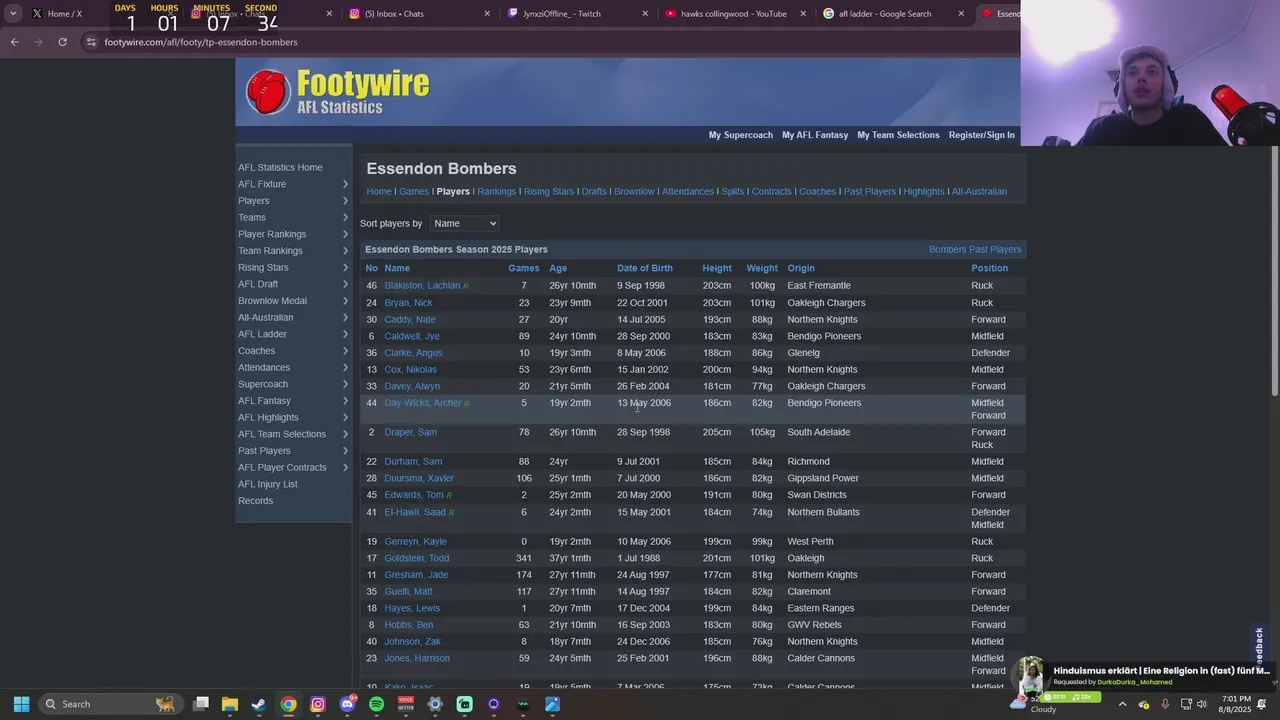Image resolution: width=1280 pixels, height=720 pixels.
Task: Click the site info icon in address bar
Action: [91, 42]
